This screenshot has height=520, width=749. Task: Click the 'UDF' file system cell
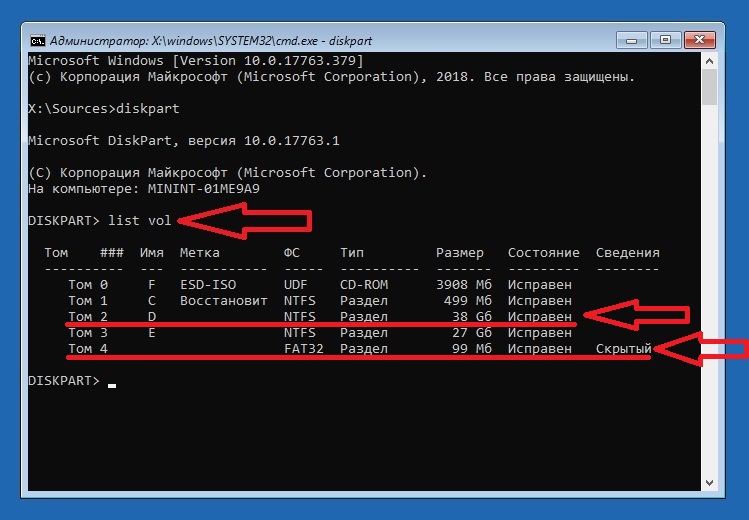click(x=296, y=285)
